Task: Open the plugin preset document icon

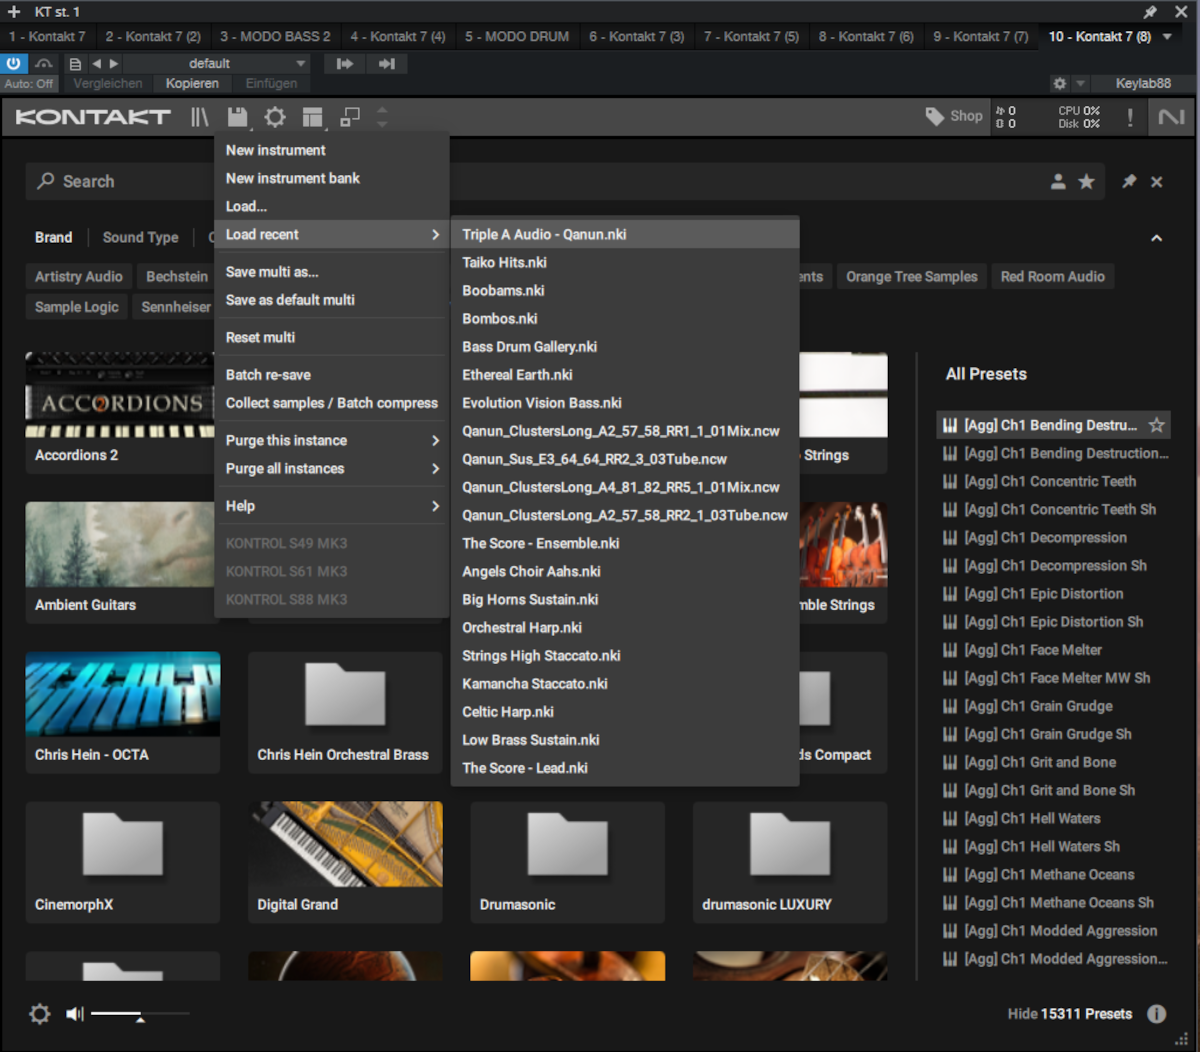Action: click(x=76, y=63)
